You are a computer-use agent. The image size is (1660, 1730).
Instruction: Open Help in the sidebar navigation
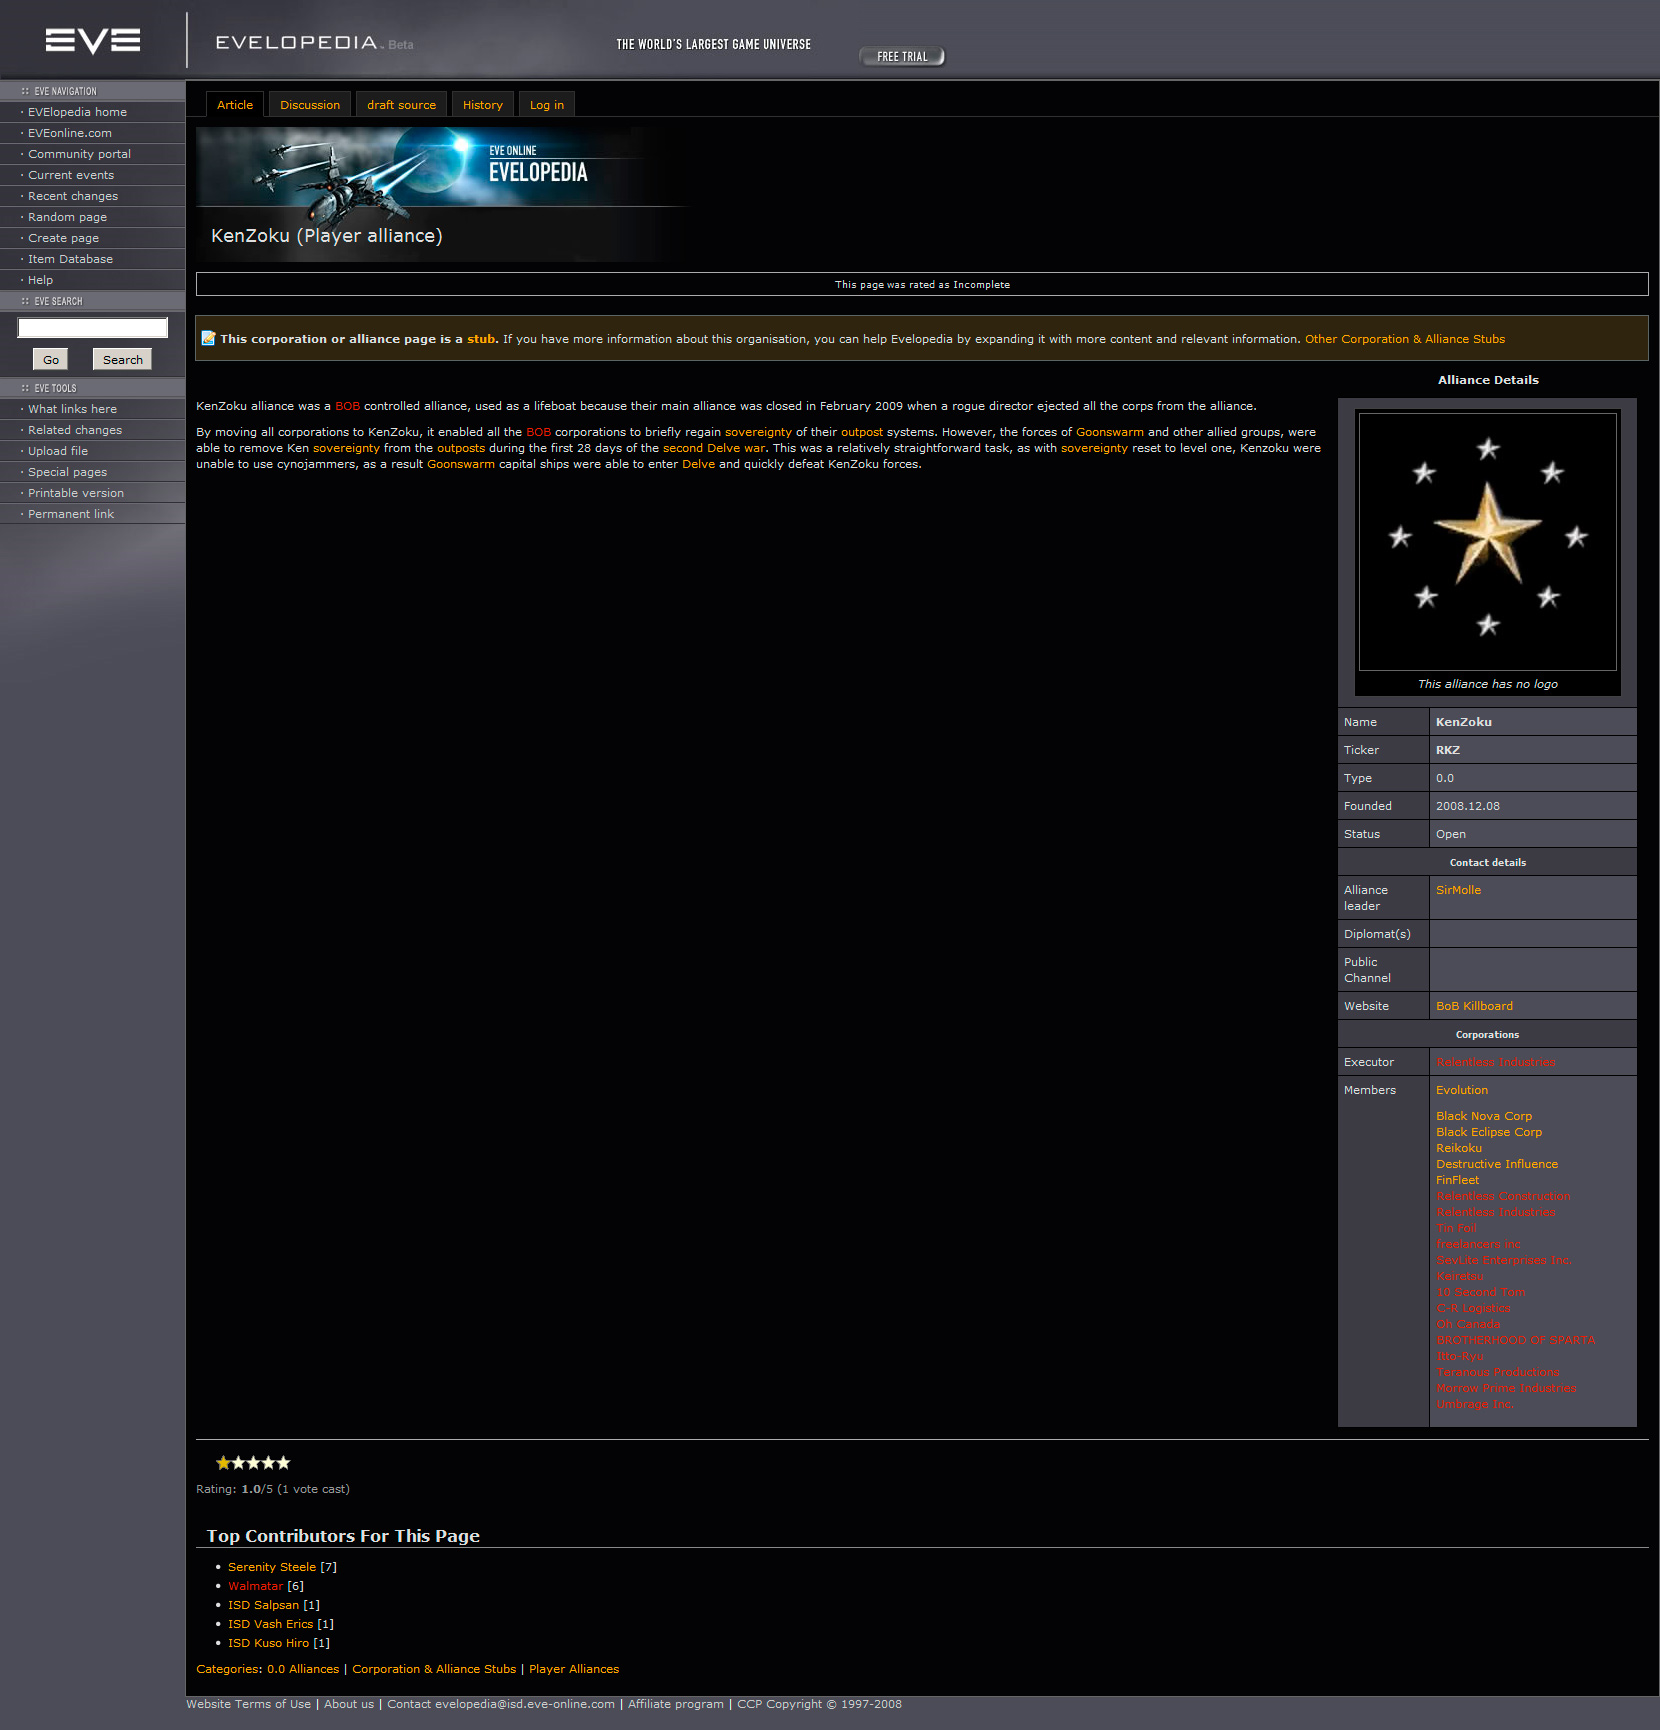pos(40,280)
